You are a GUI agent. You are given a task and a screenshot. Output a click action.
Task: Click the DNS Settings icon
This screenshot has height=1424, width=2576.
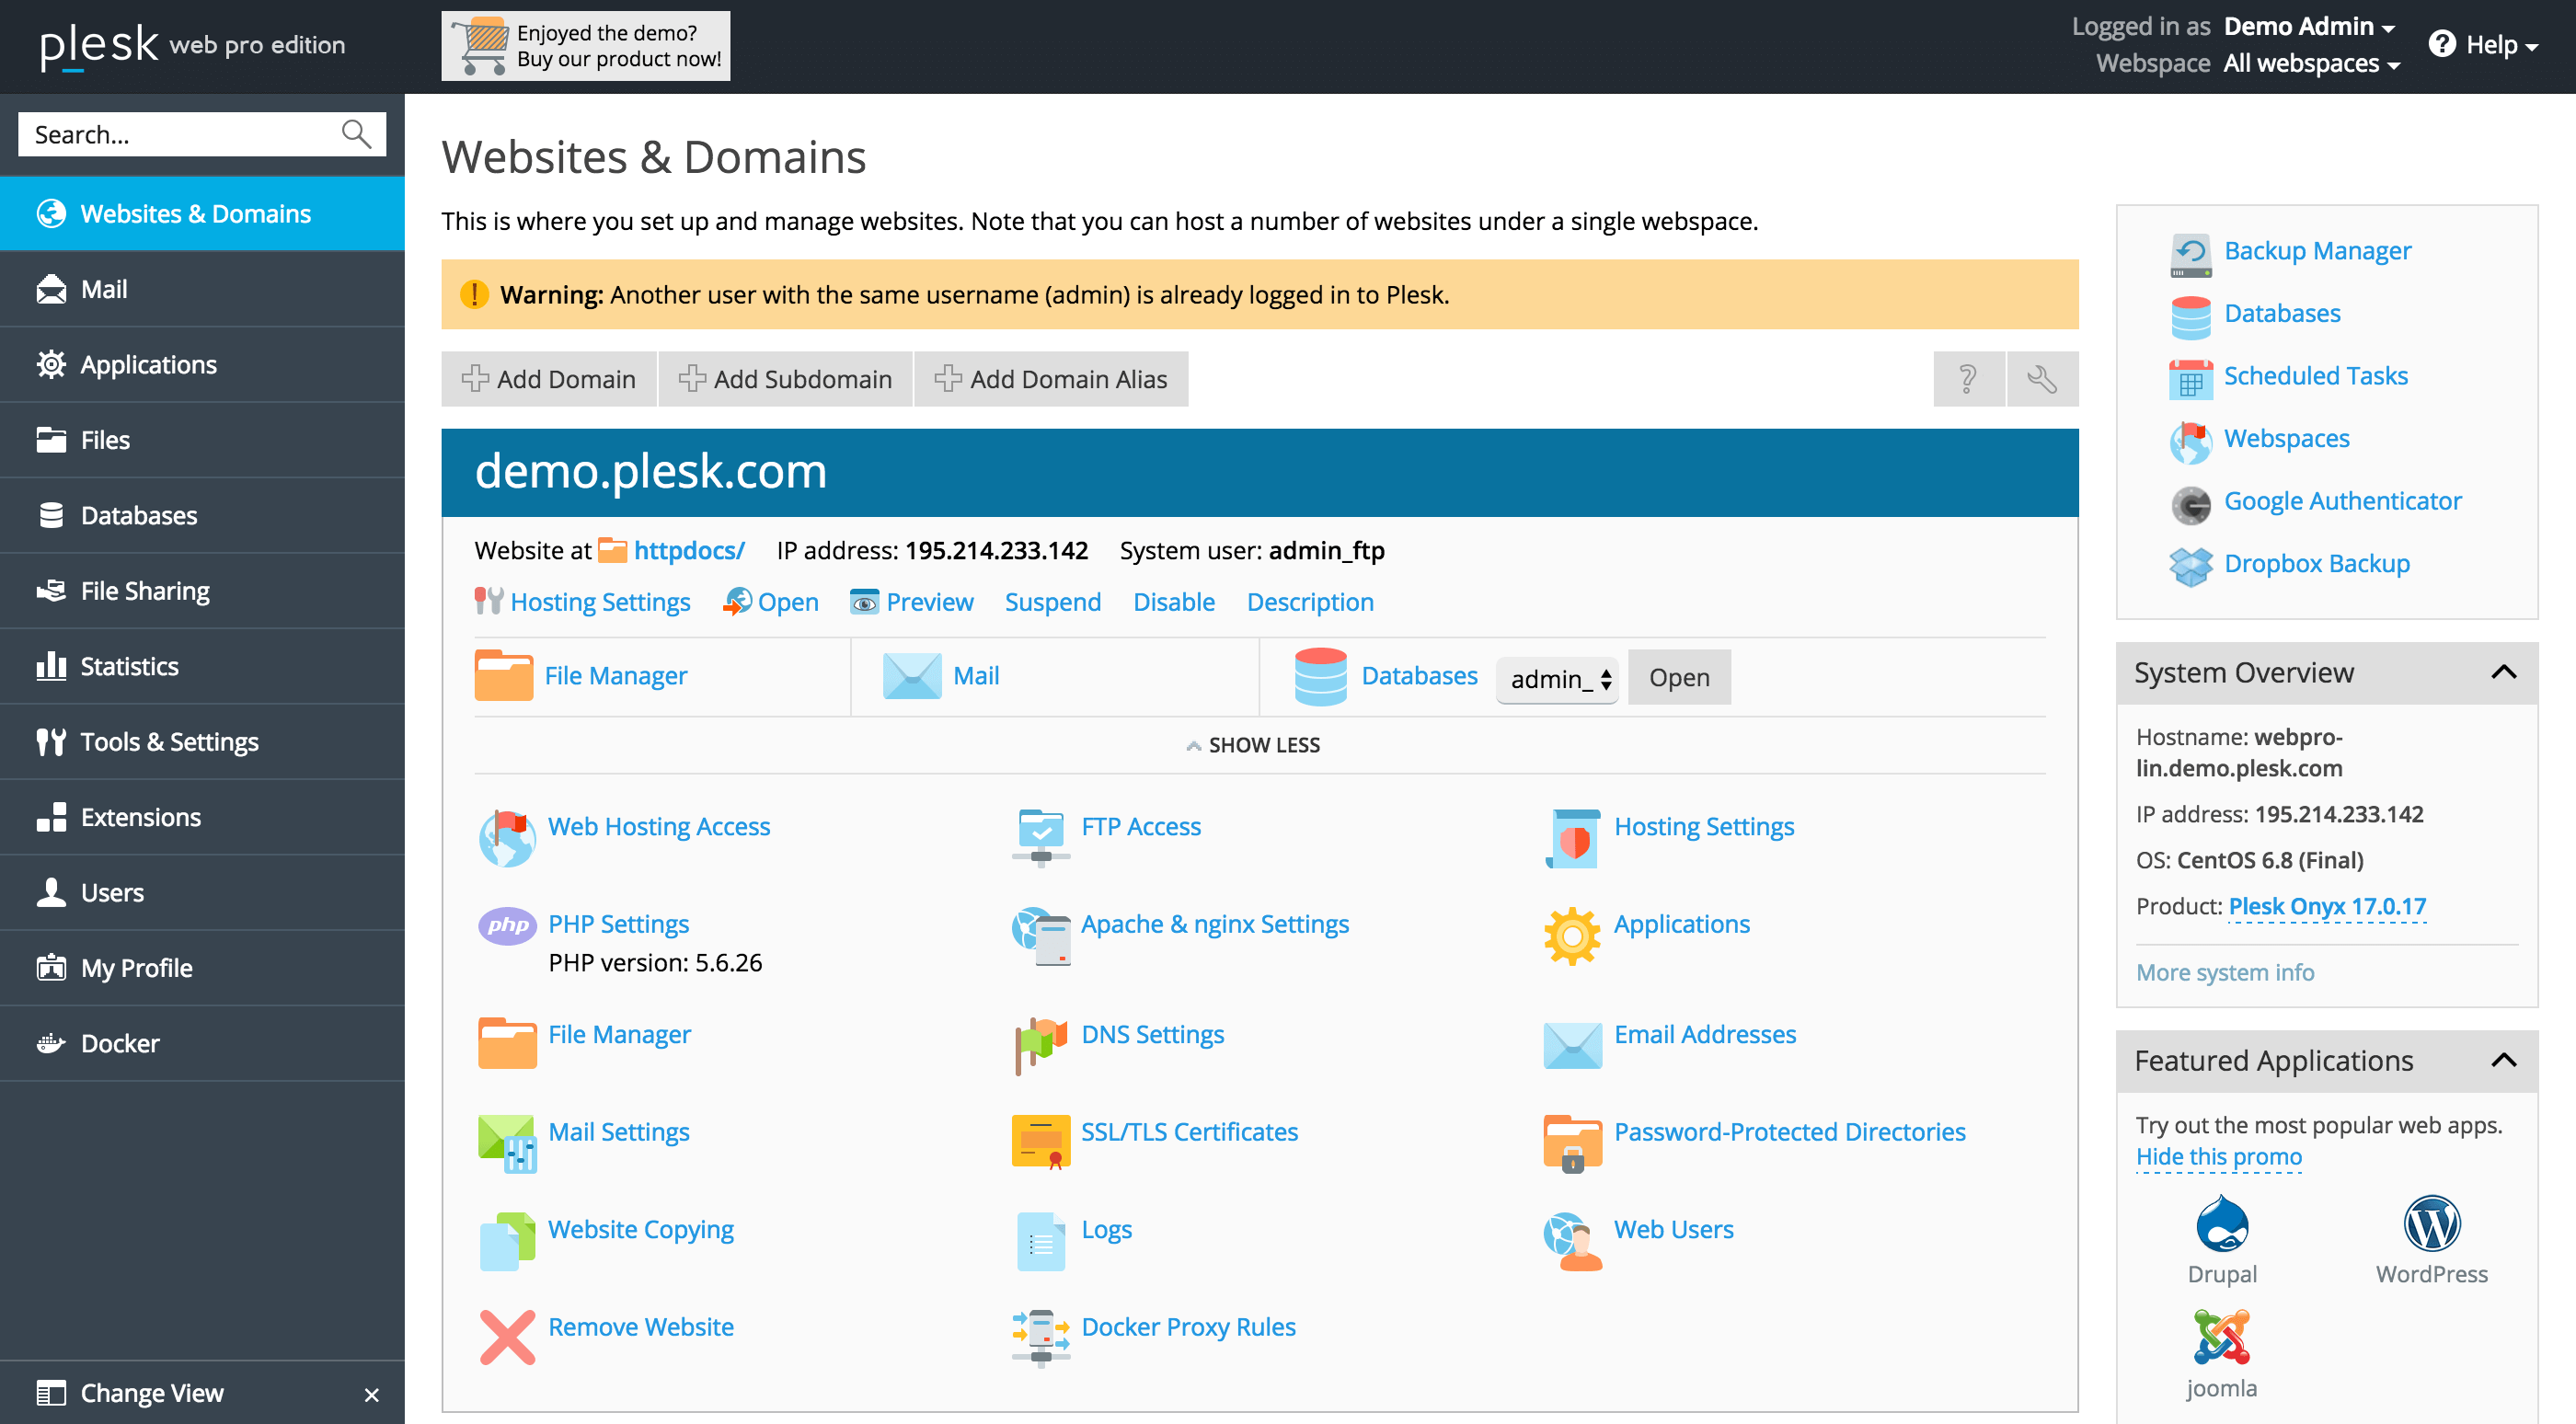click(x=1038, y=1035)
